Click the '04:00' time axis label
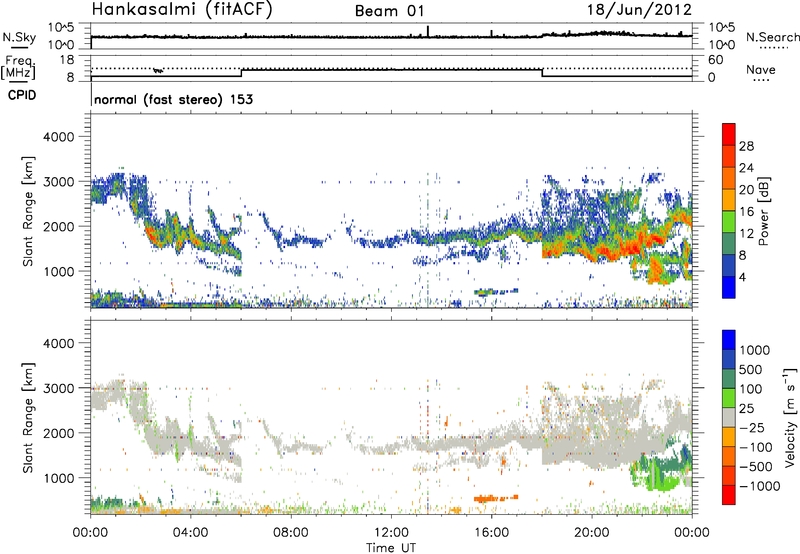Viewport: 800px width, 554px height. pyautogui.click(x=191, y=532)
